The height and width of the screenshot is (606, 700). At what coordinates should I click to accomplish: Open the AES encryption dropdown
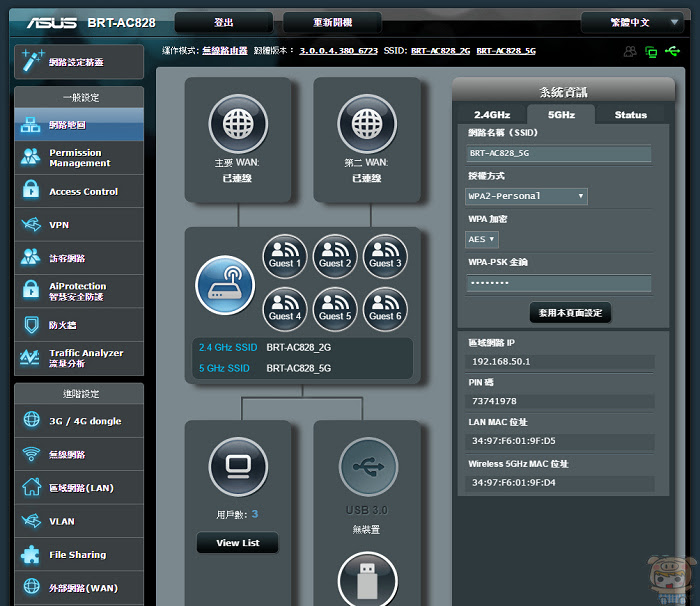click(x=482, y=239)
